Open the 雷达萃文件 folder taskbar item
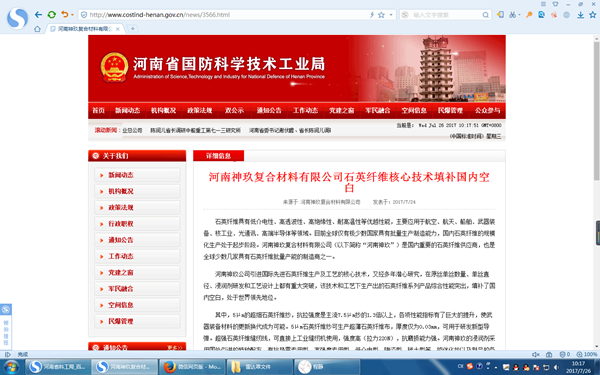 click(x=259, y=367)
